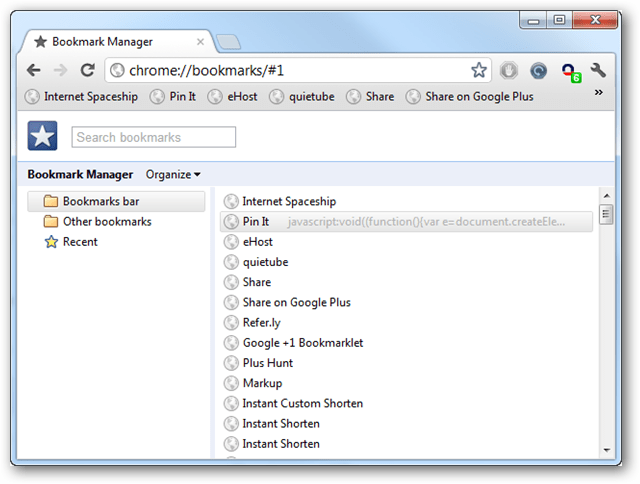This screenshot has width=640, height=484.
Task: Open the Organize dropdown menu
Action: tap(173, 175)
